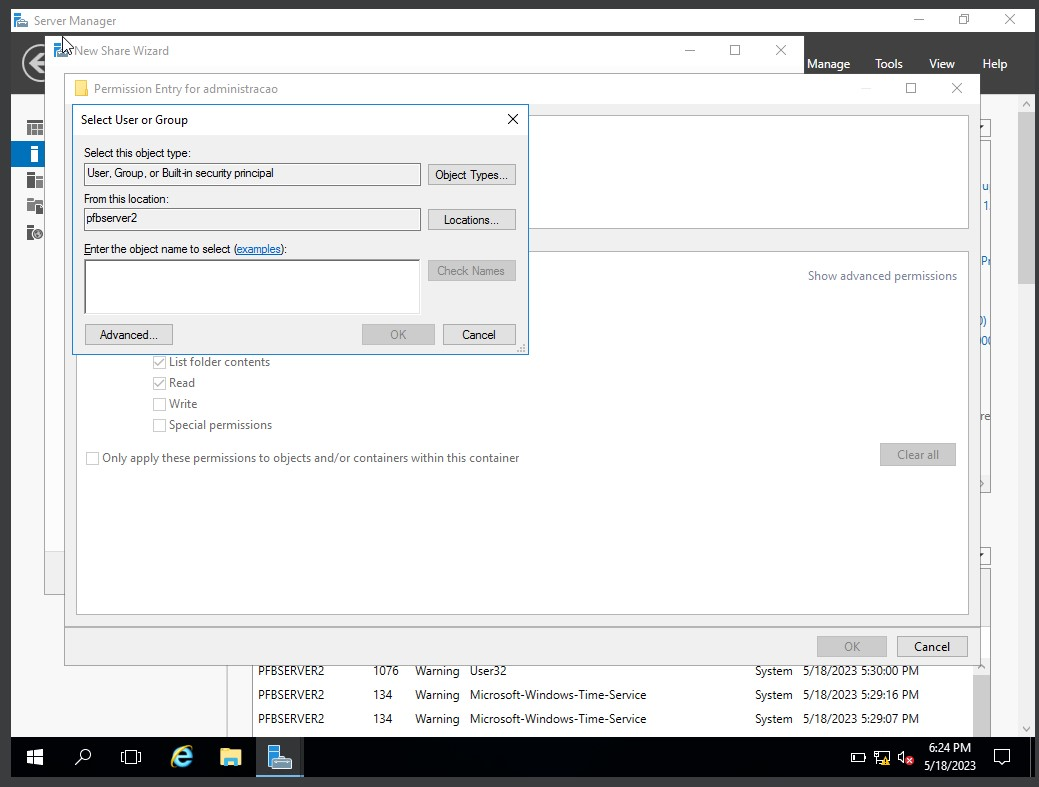Open Task View from the taskbar
The image size is (1039, 787).
[x=131, y=757]
